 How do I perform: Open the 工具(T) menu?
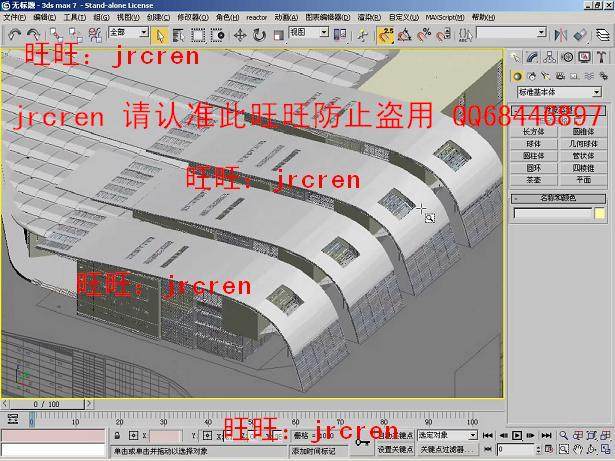pyautogui.click(x=75, y=18)
